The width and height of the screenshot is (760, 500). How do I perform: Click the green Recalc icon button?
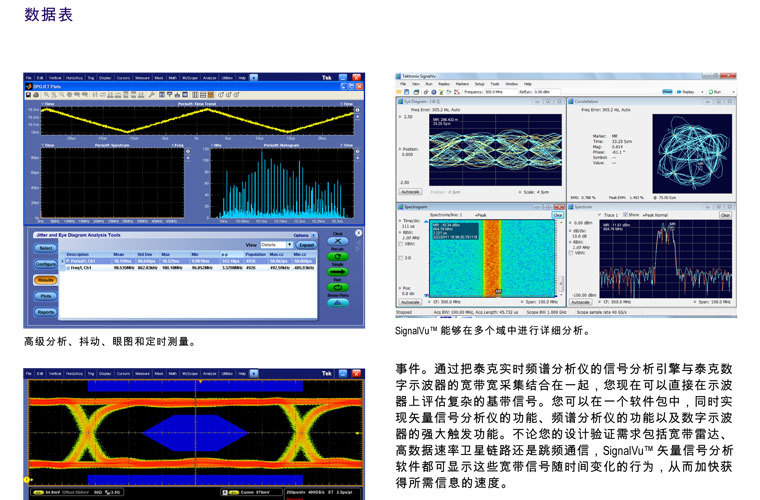point(338,256)
